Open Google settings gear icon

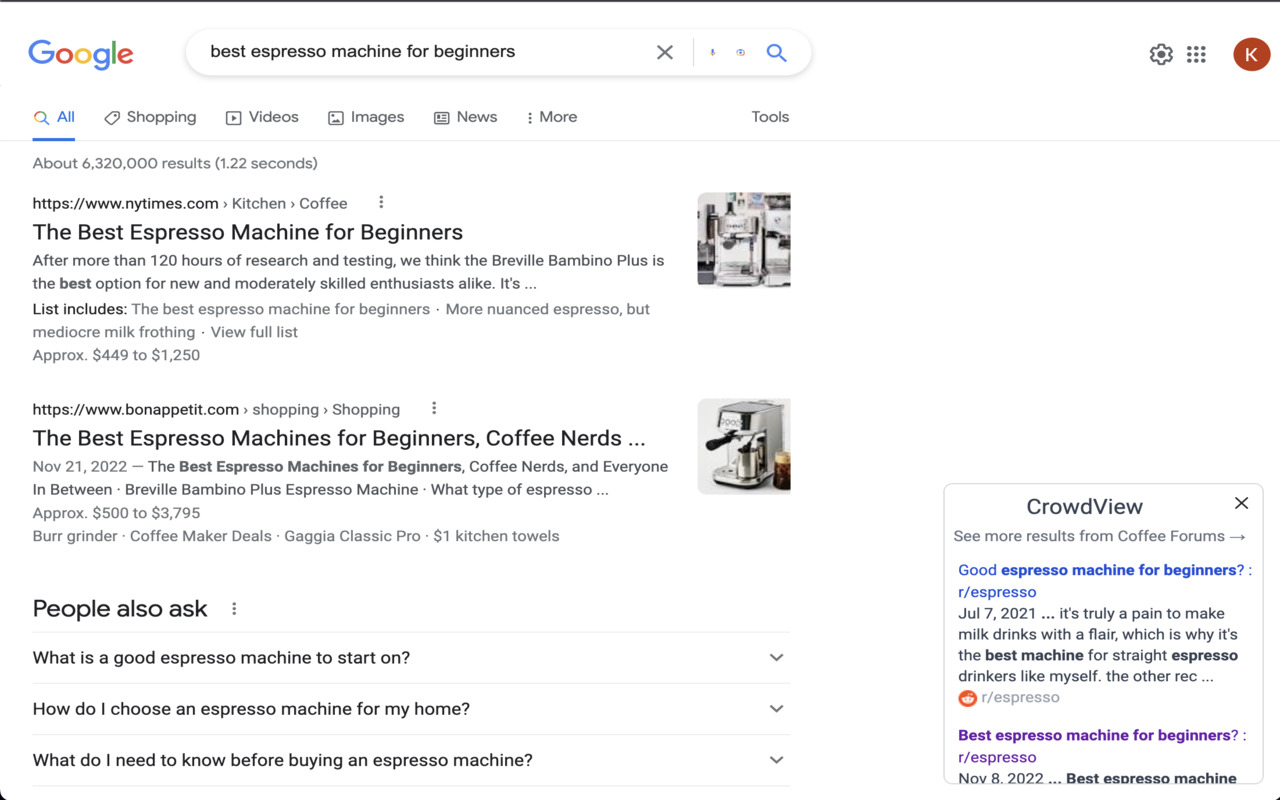coord(1161,54)
